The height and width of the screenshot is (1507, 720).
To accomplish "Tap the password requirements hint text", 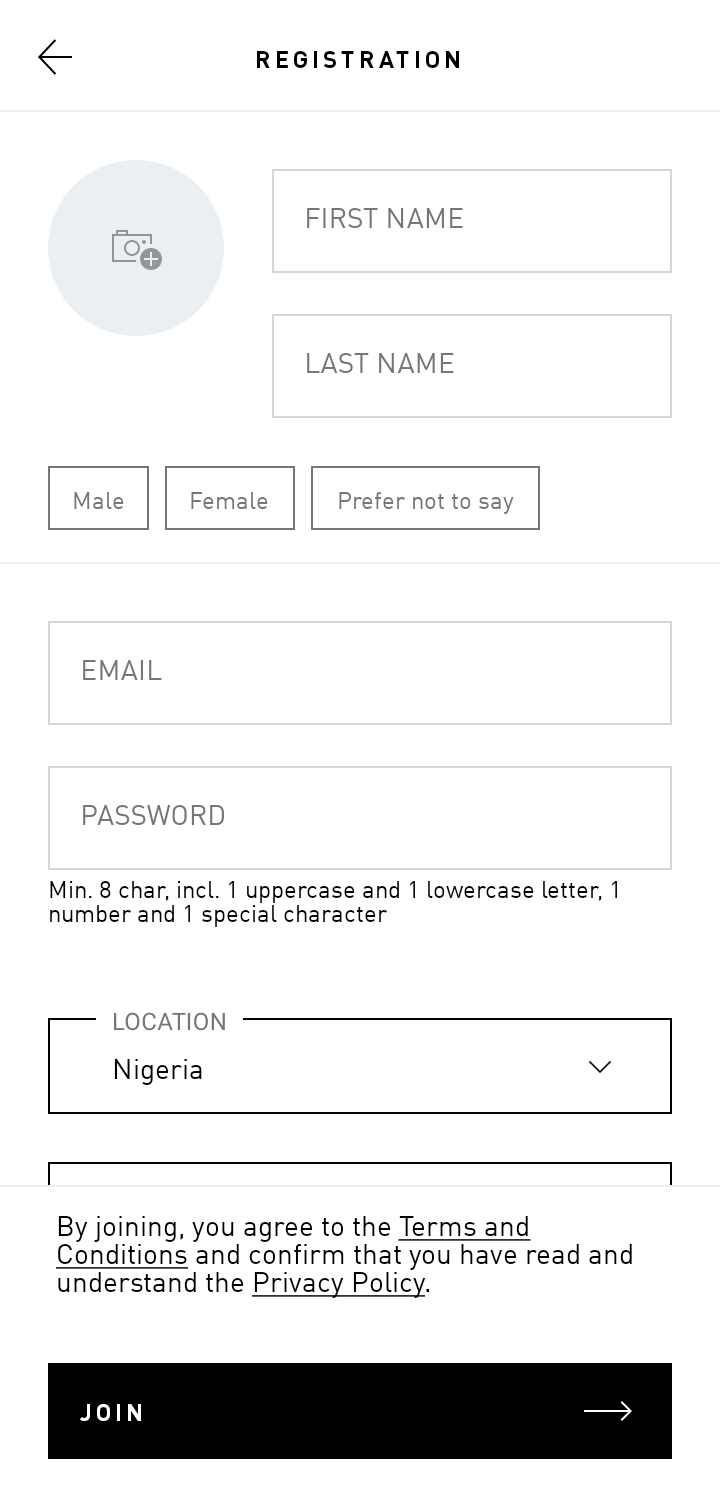I will 335,902.
